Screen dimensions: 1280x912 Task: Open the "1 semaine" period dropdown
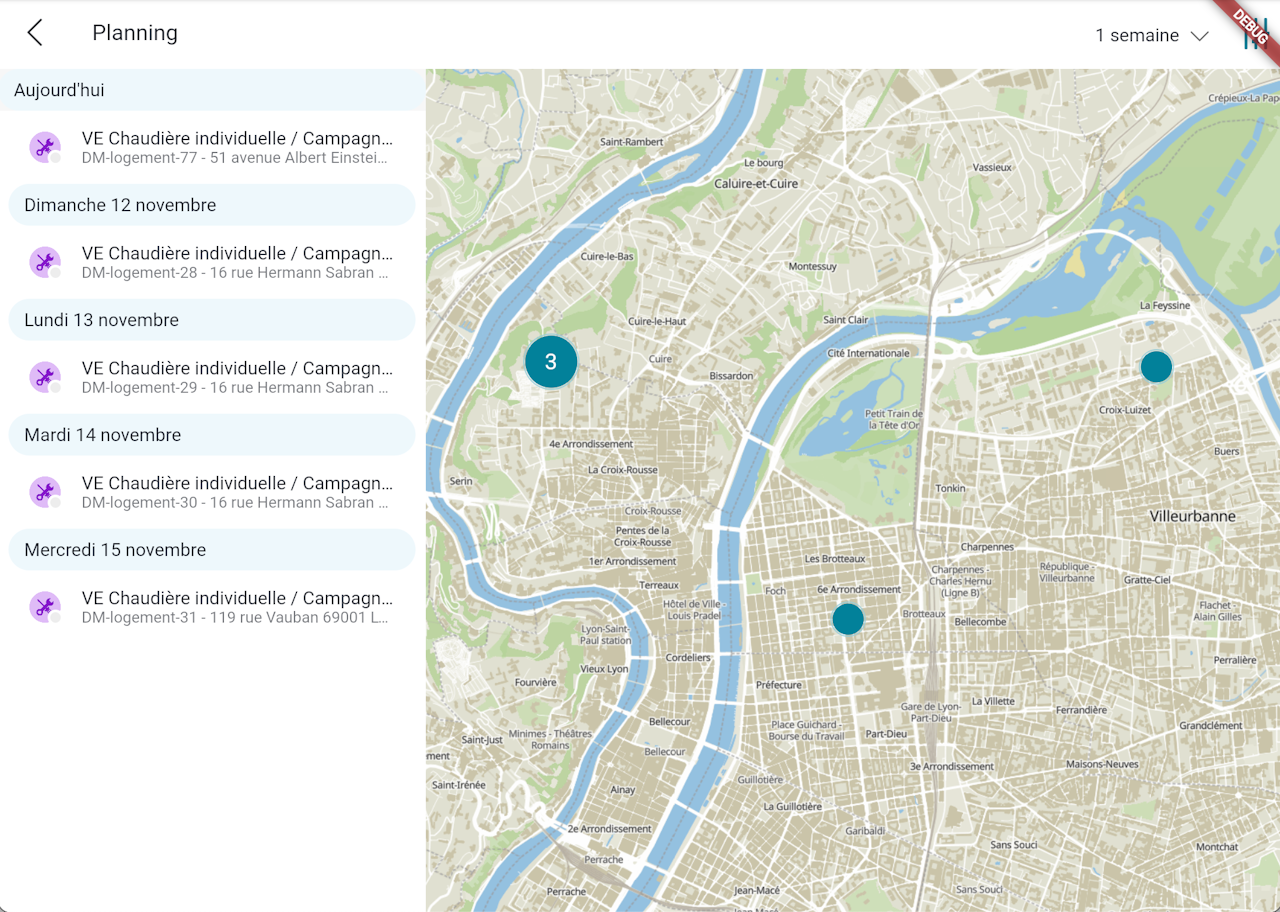1138,36
